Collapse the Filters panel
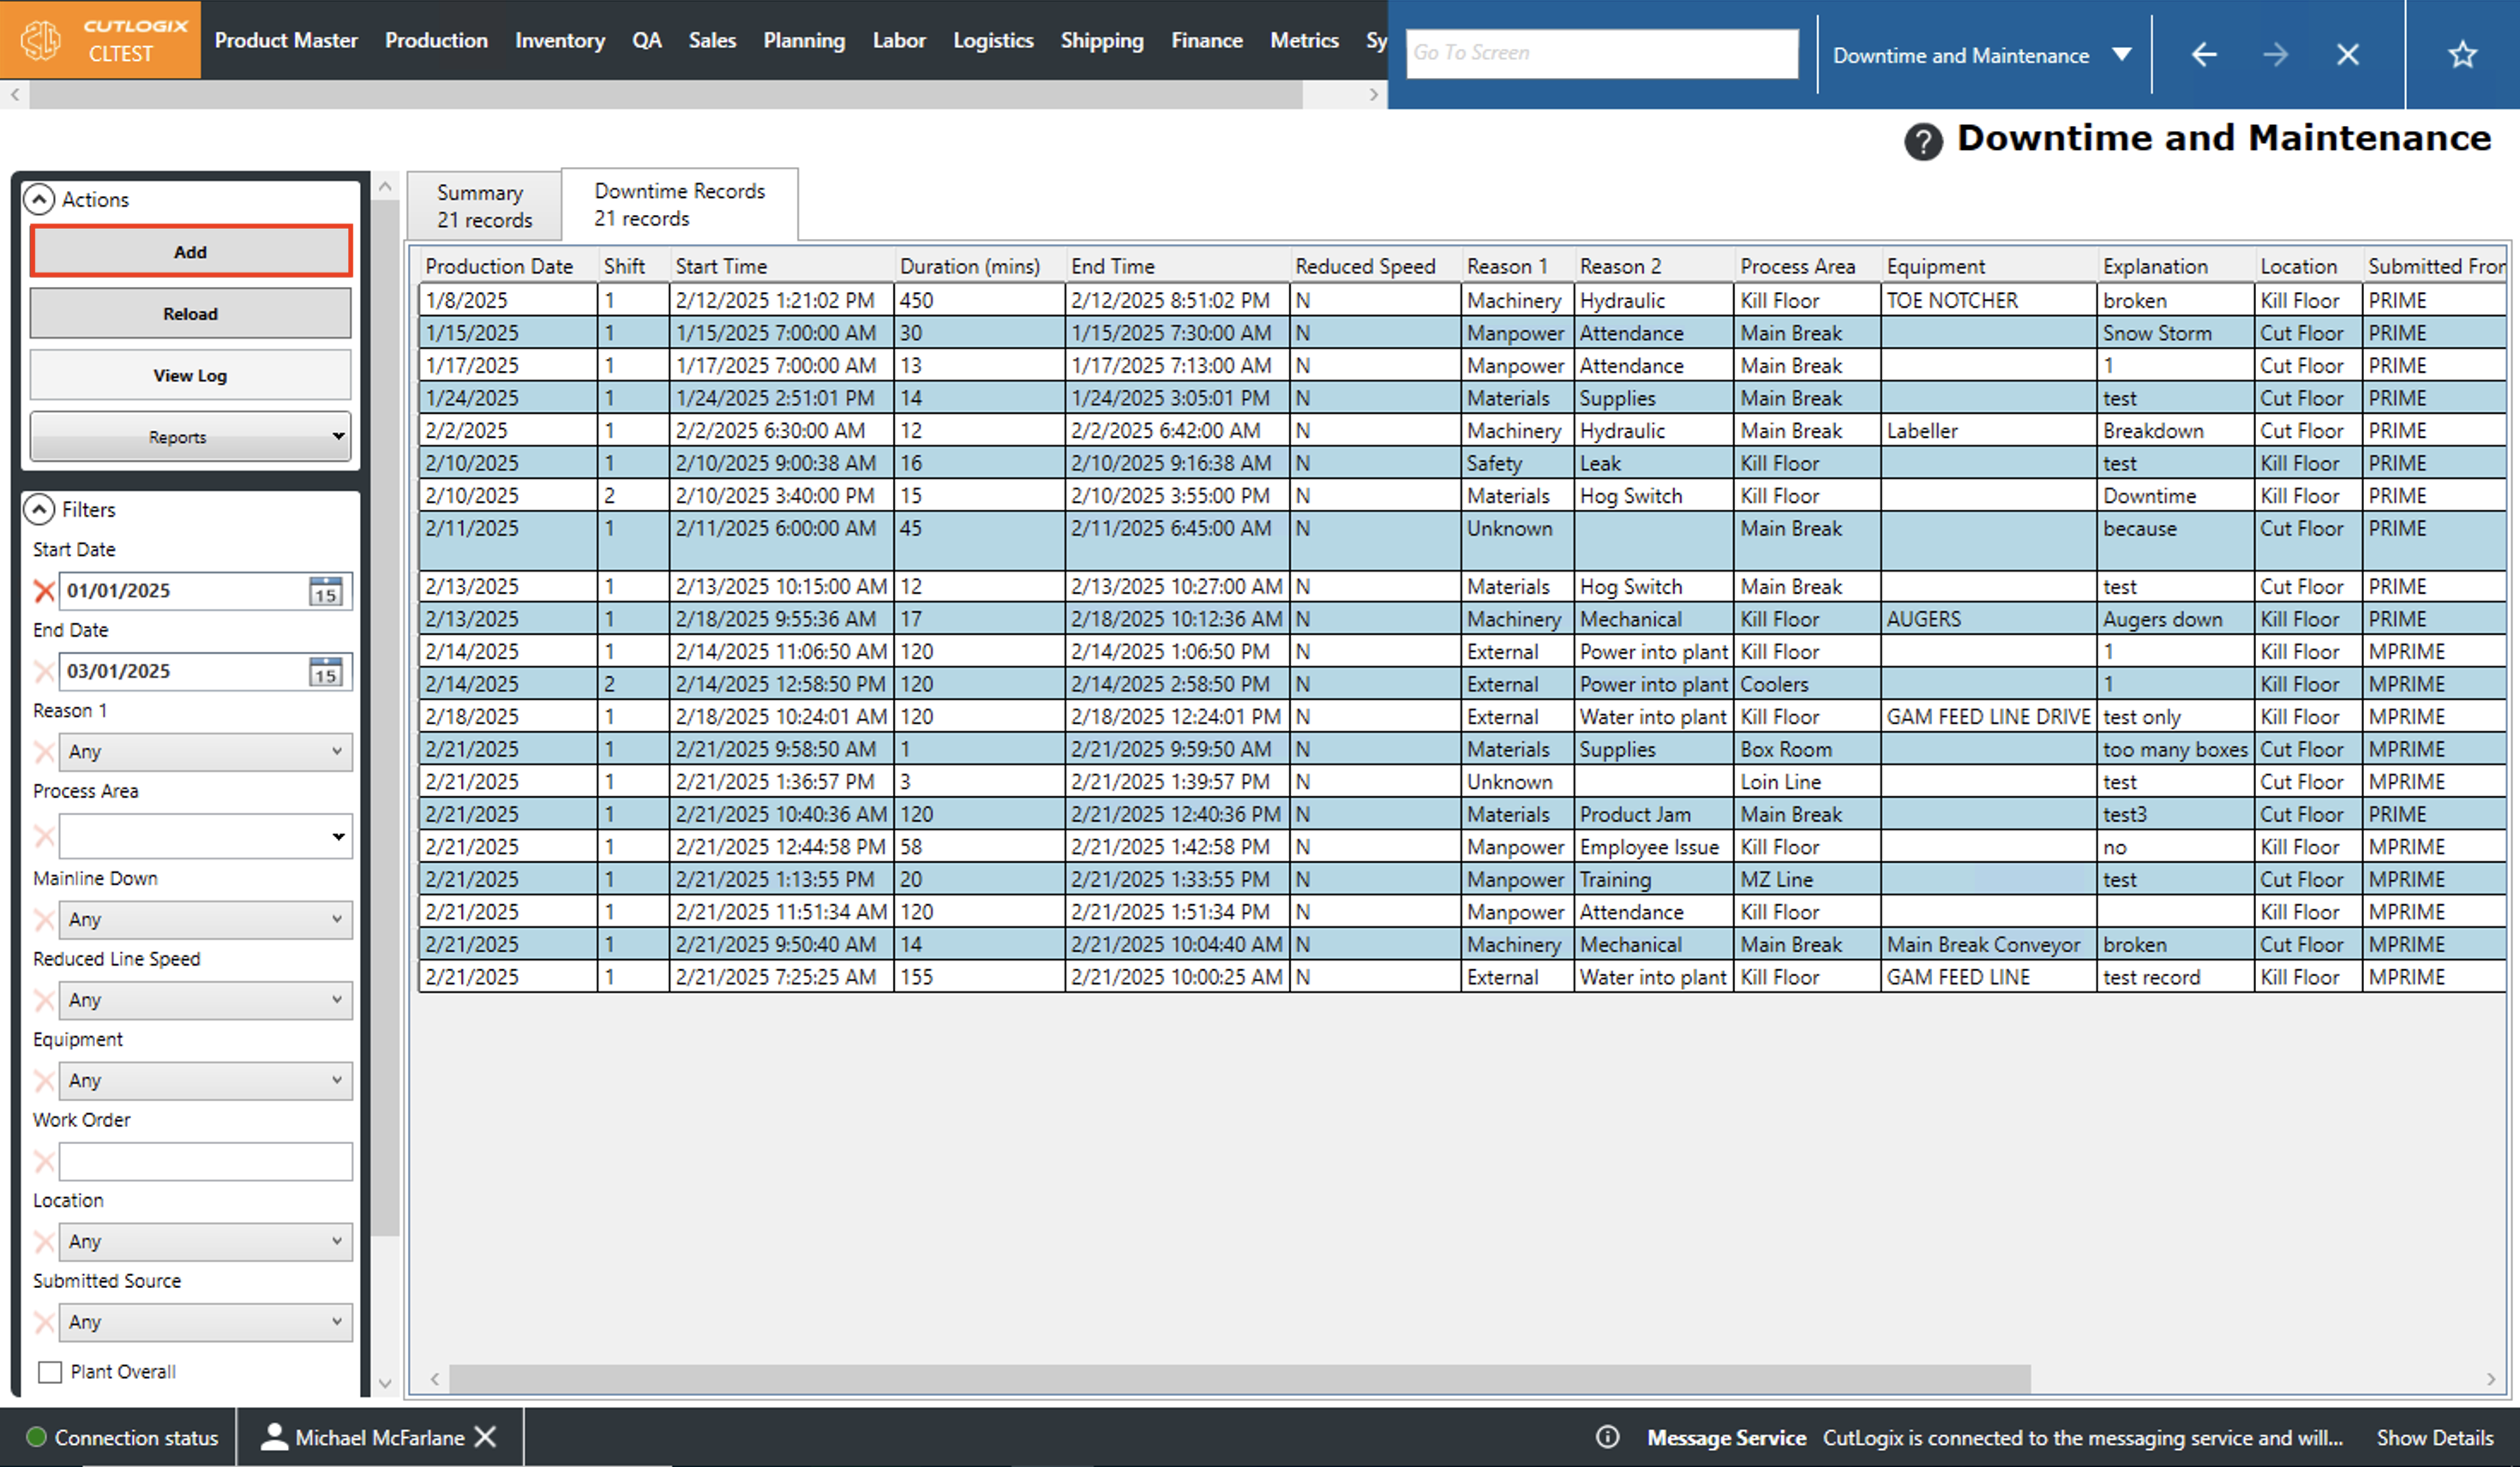The image size is (2520, 1467). (39, 509)
